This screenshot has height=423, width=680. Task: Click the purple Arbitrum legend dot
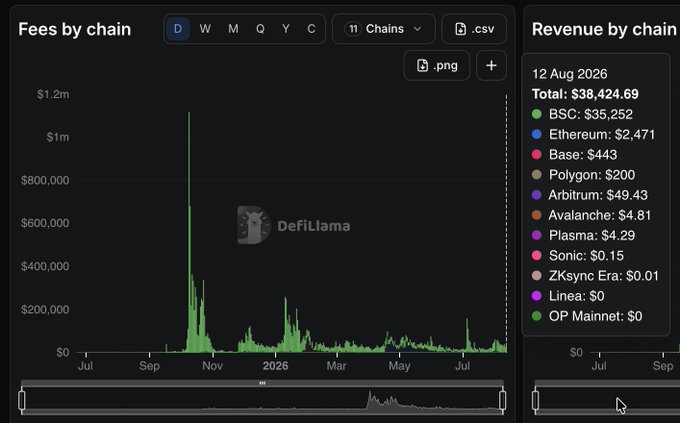click(536, 195)
